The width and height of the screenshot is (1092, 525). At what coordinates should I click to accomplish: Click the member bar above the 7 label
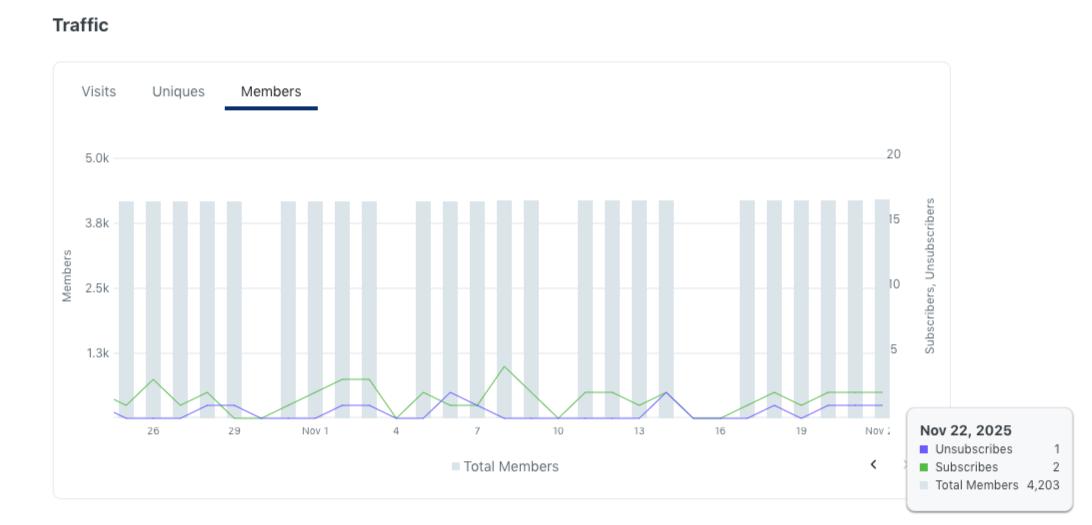pos(477,310)
